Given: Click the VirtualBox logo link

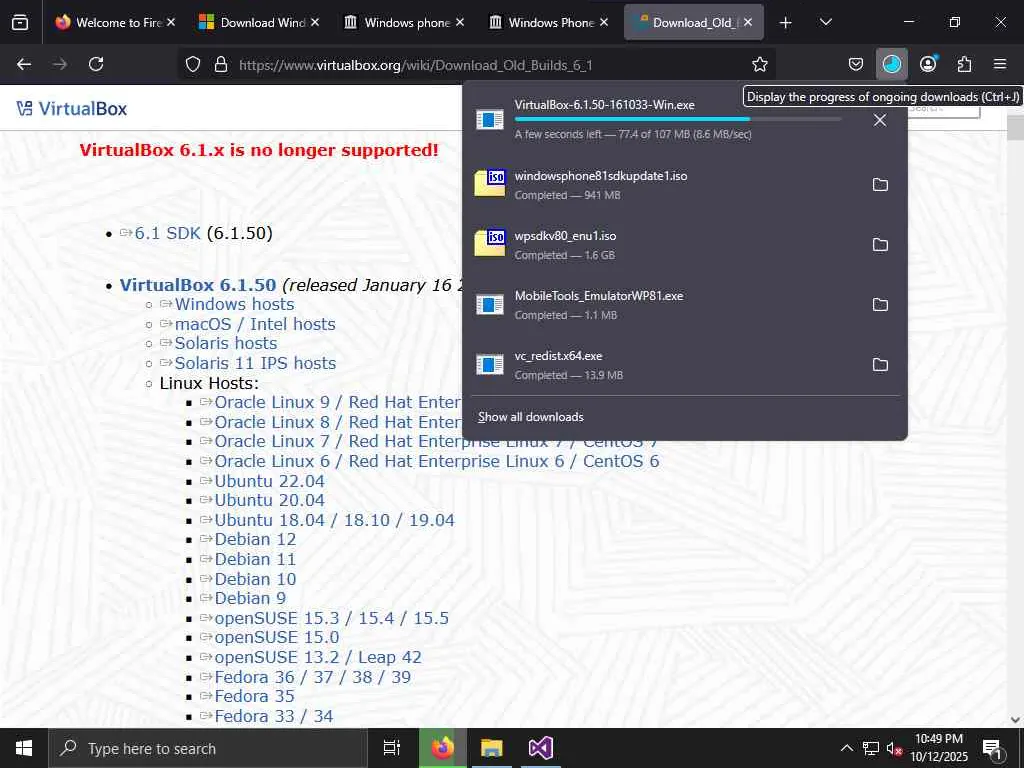Looking at the screenshot, I should pos(71,108).
